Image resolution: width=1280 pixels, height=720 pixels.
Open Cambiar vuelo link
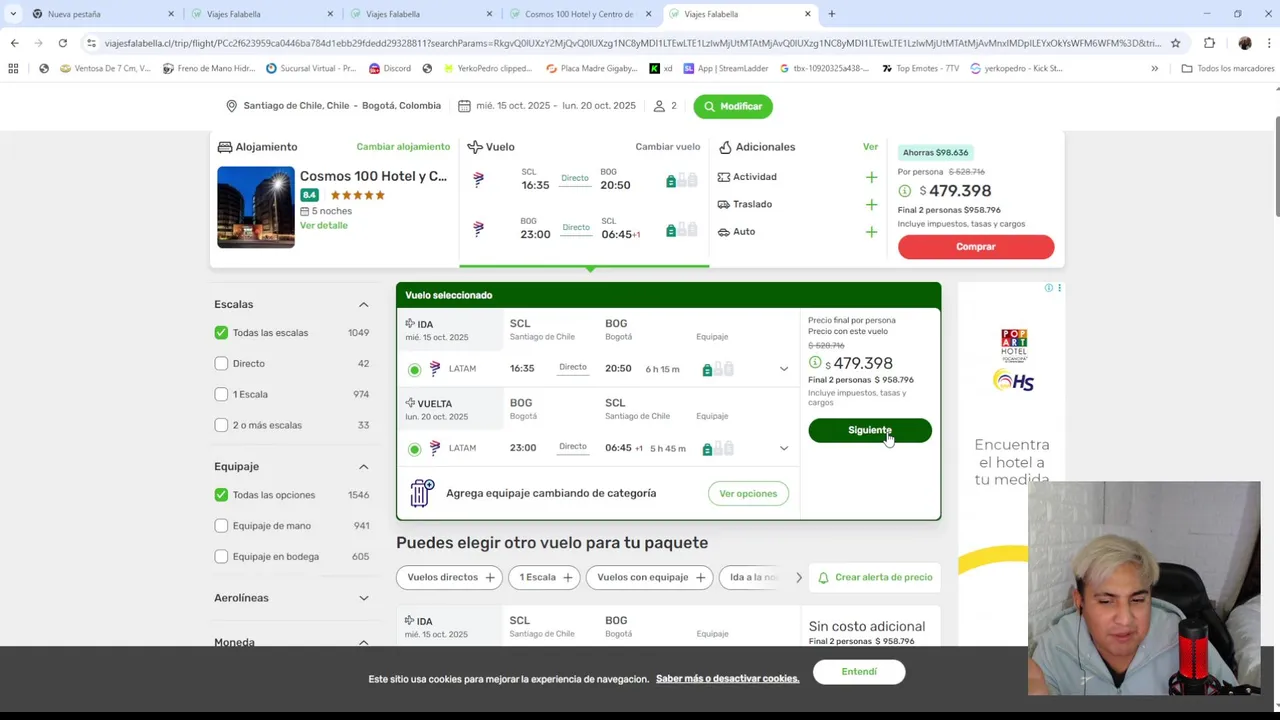[x=668, y=147]
